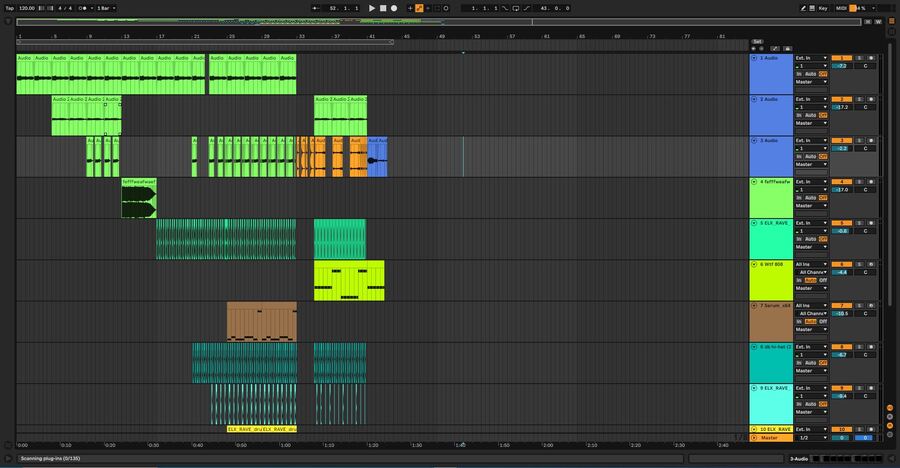The height and width of the screenshot is (468, 900).
Task: Select the 120.00 tempo field
Action: click(x=26, y=8)
